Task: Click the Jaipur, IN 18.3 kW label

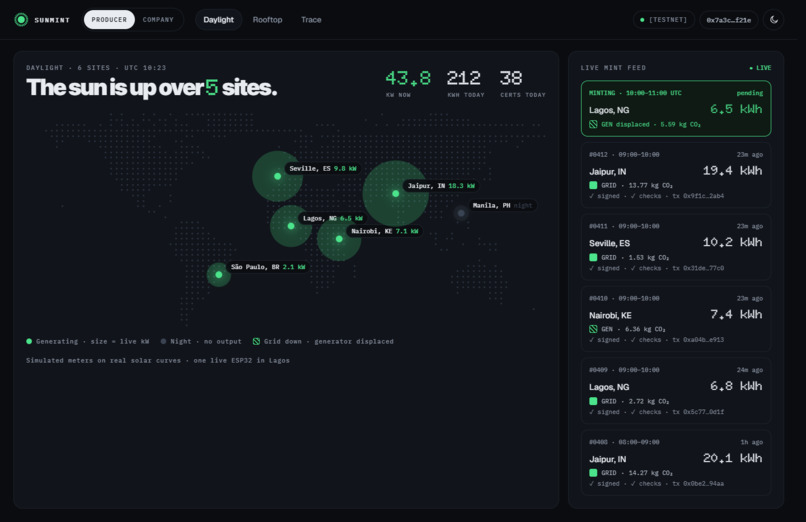Action: point(441,186)
